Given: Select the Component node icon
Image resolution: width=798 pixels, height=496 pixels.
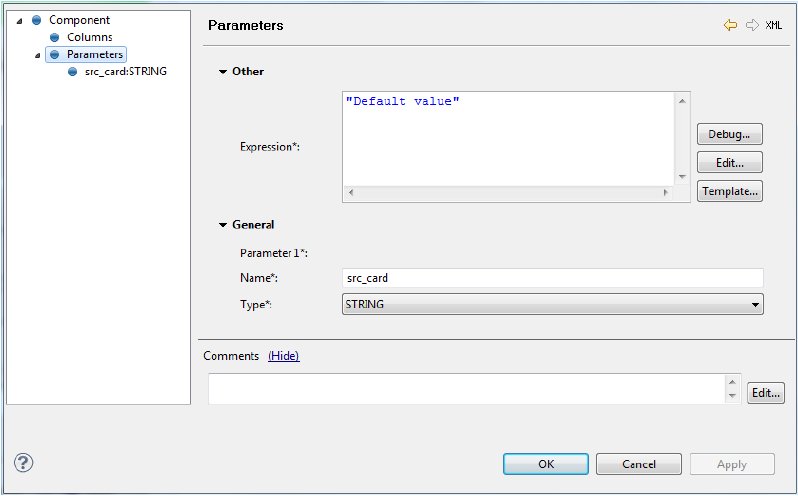Looking at the screenshot, I should 36,20.
